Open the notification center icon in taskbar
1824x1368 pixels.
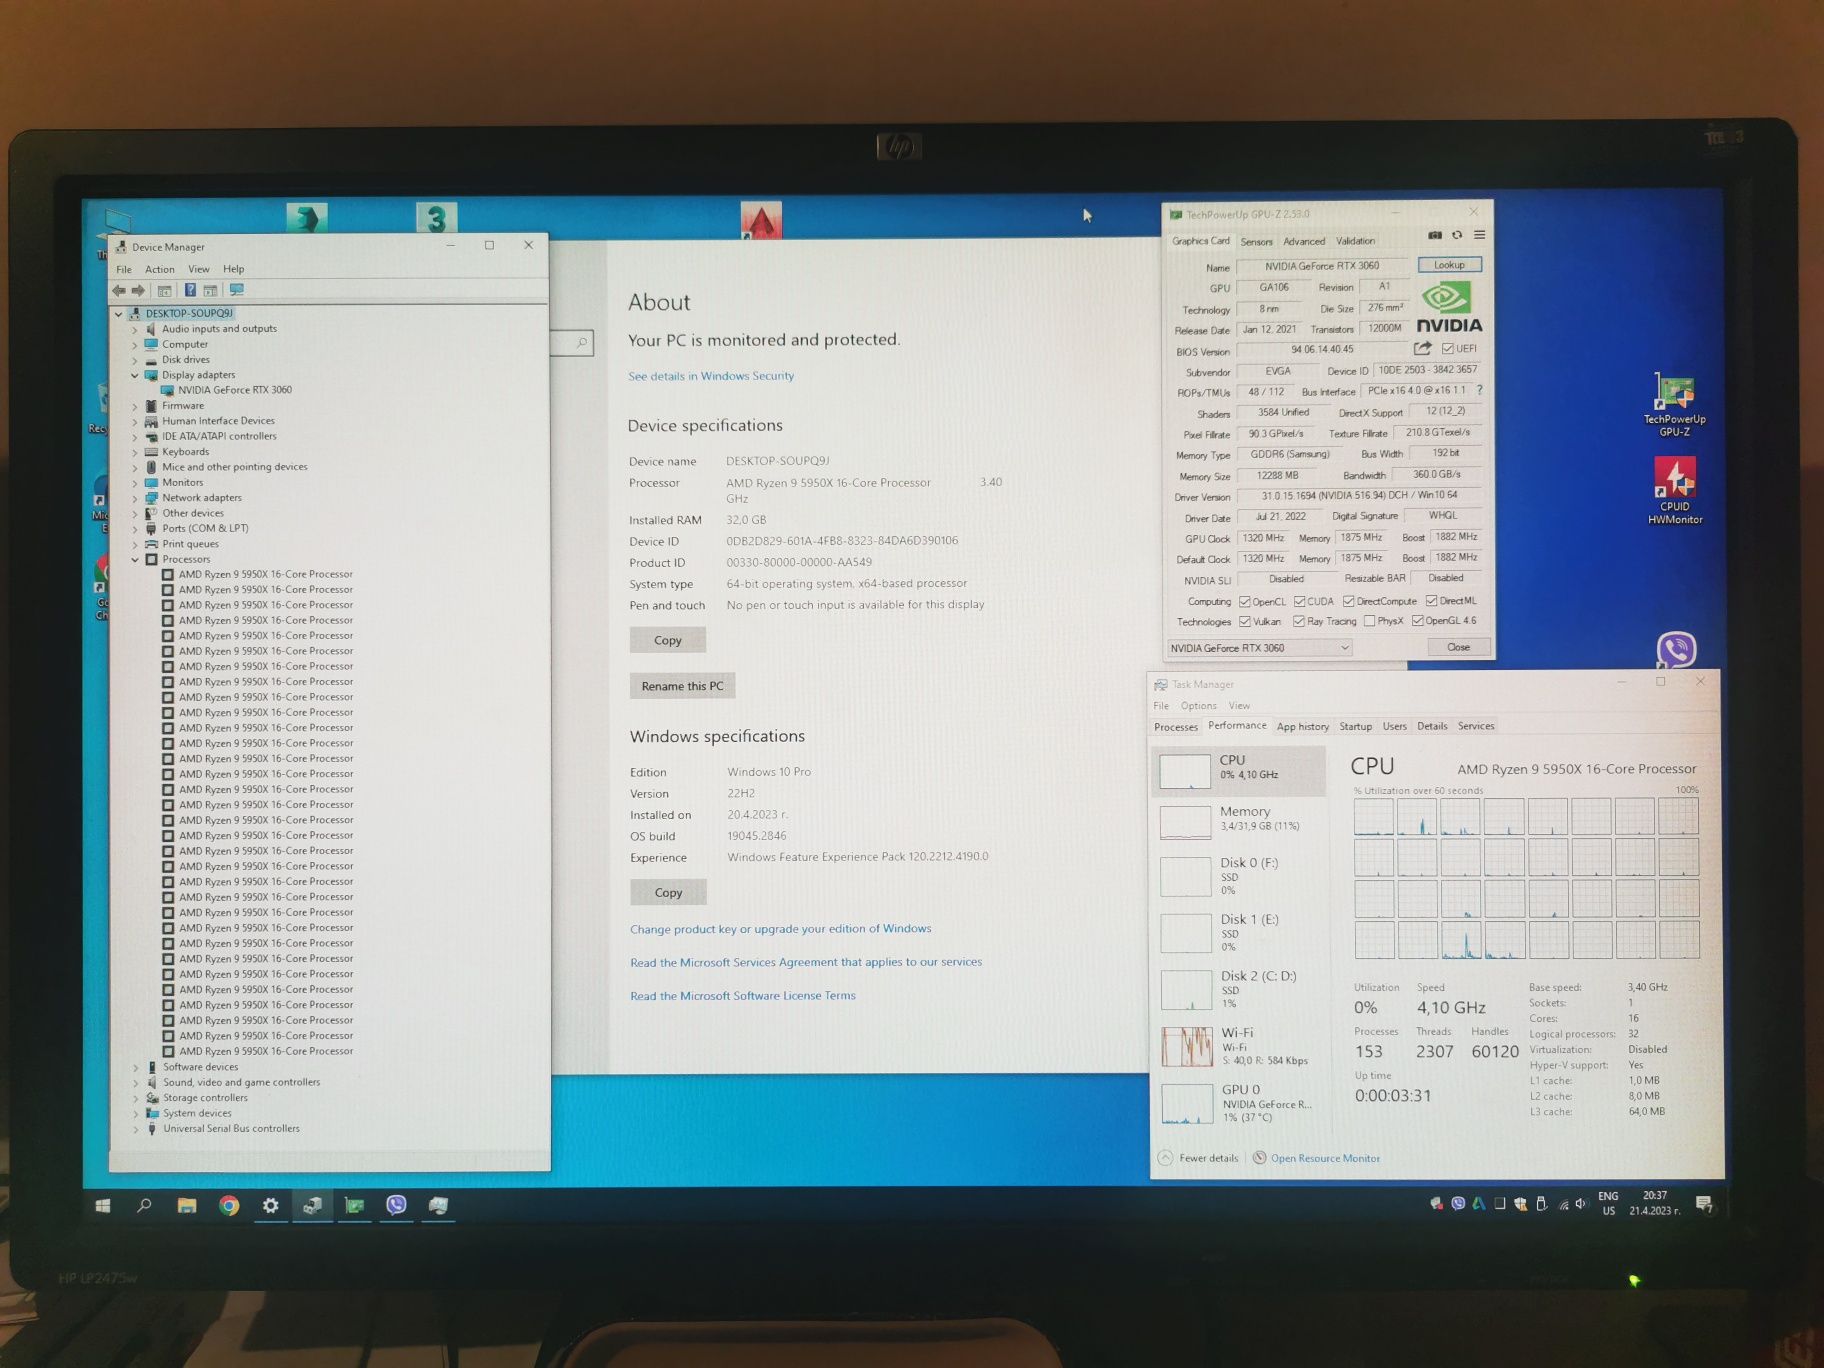click(1704, 1204)
